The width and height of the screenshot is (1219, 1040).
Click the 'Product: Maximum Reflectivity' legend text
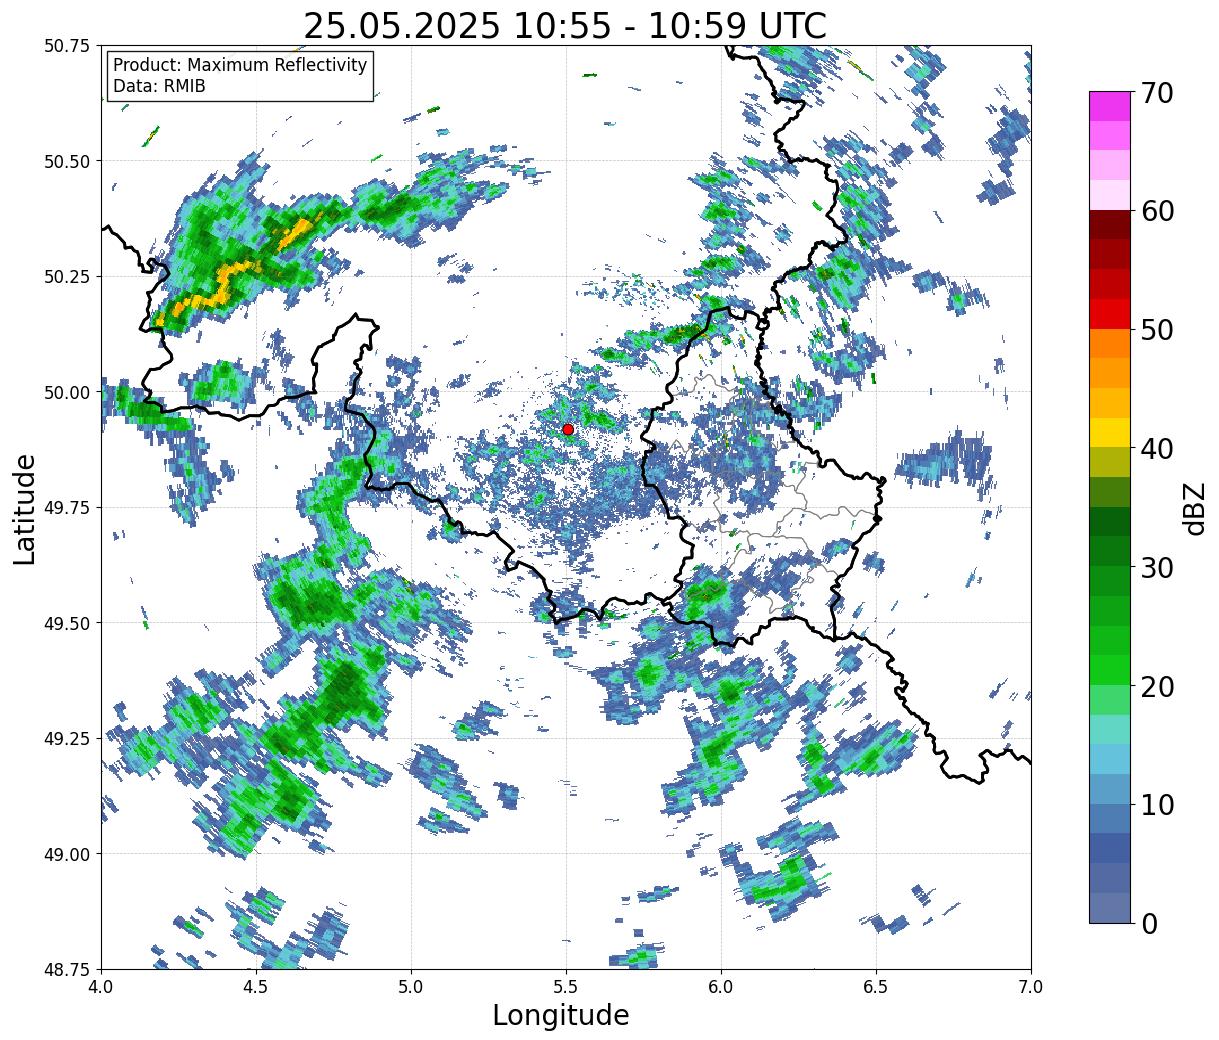coord(240,65)
